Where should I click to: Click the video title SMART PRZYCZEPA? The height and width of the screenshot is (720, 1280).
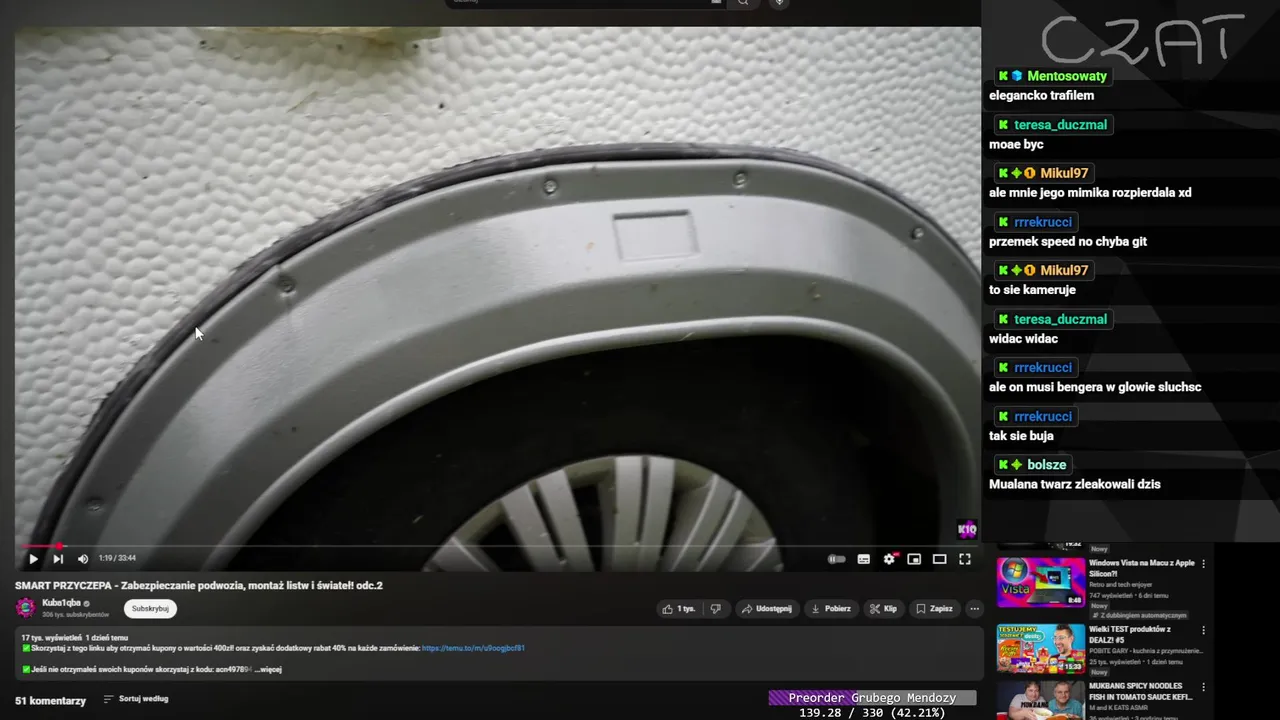(198, 586)
